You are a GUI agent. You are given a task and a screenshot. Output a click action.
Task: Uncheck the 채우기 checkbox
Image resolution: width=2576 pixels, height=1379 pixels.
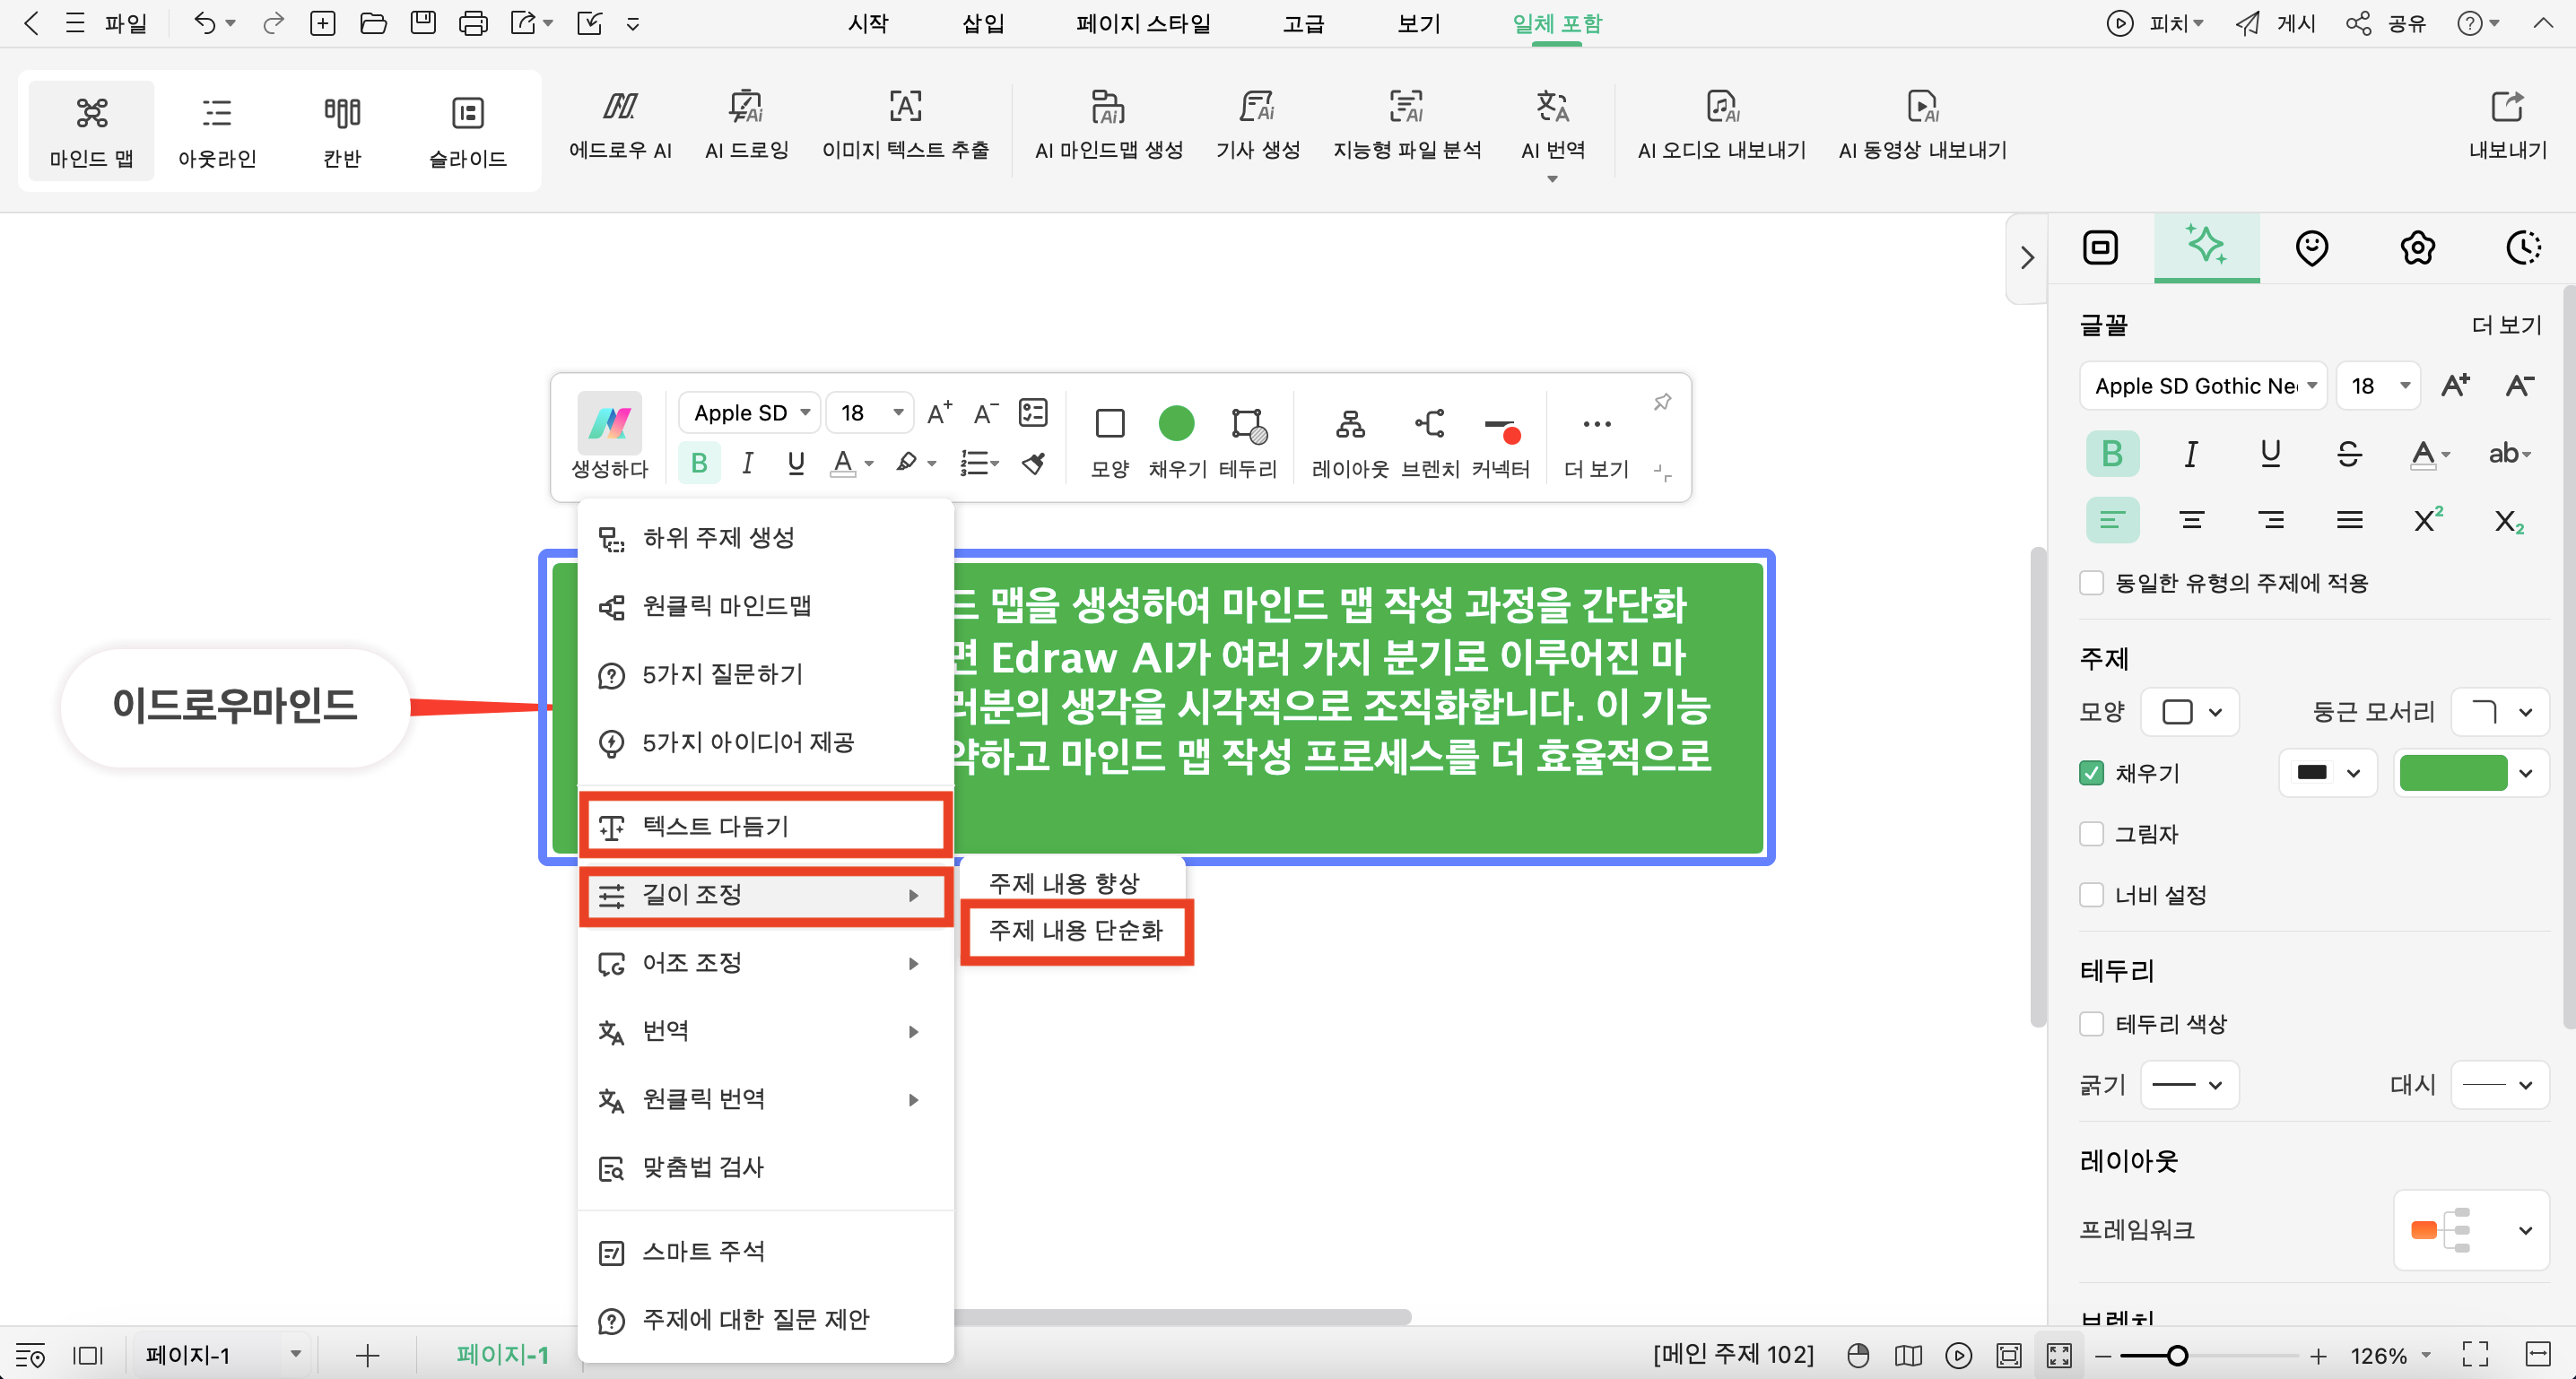point(2091,772)
